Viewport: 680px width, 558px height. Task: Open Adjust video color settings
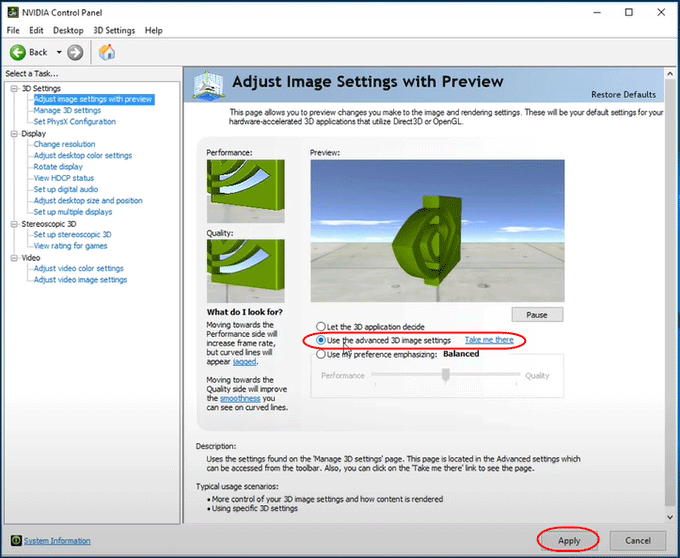(78, 268)
